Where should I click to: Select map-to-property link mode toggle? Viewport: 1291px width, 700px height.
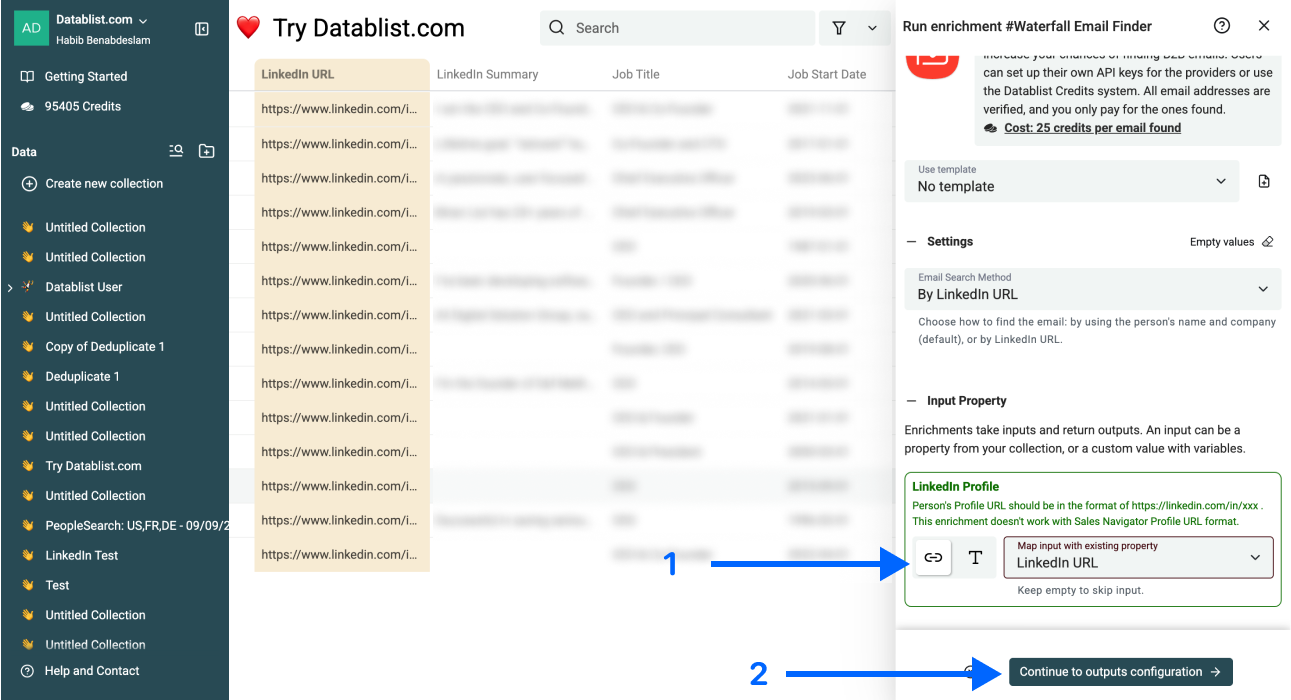coord(933,558)
